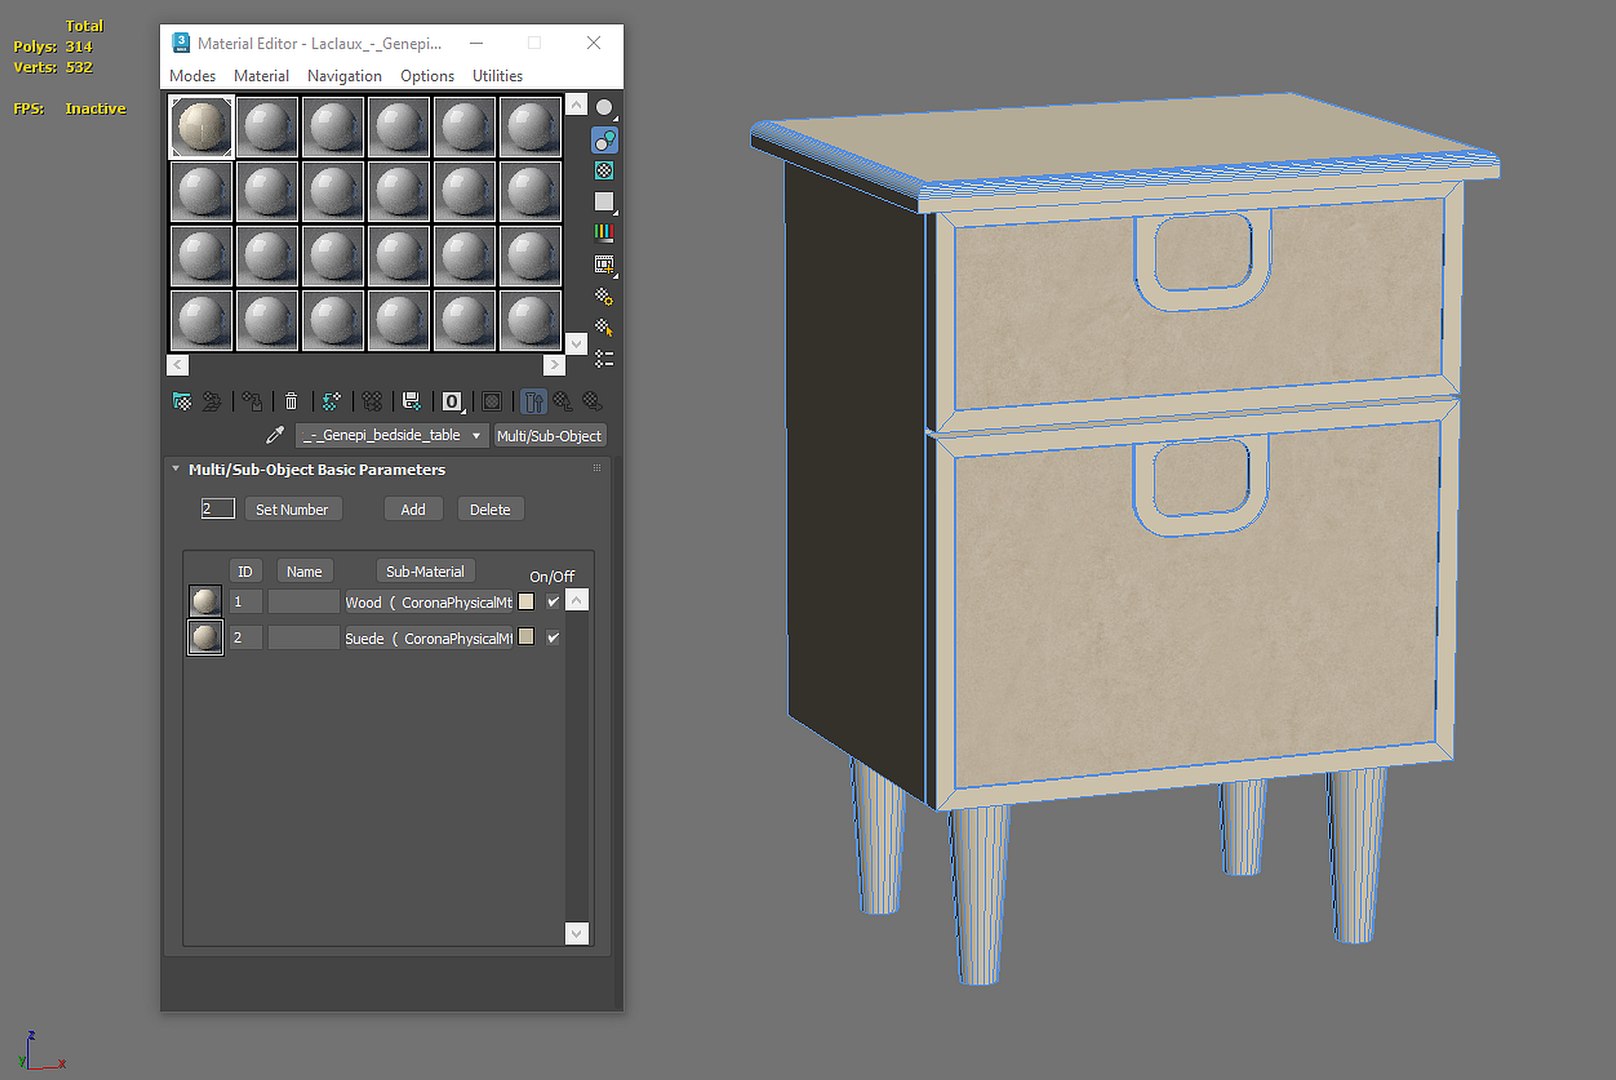
Task: Open the Navigation menu
Action: click(344, 76)
